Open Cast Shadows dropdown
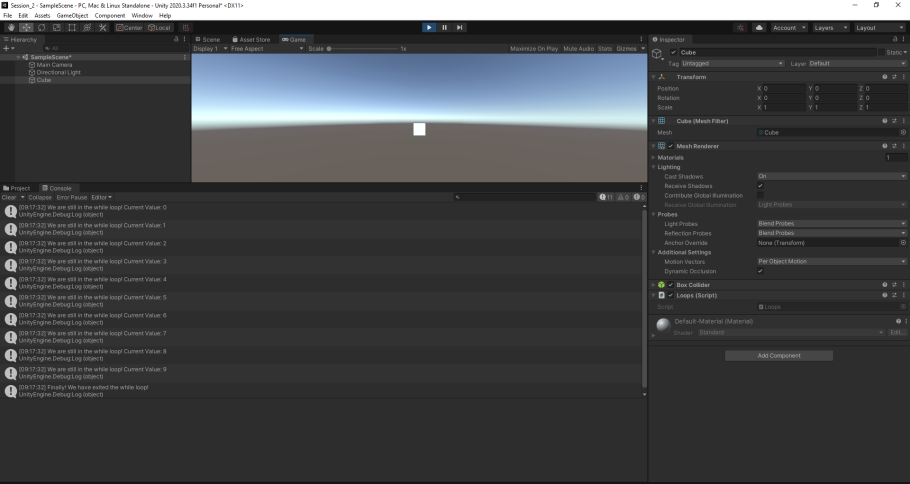This screenshot has width=910, height=484. point(832,176)
